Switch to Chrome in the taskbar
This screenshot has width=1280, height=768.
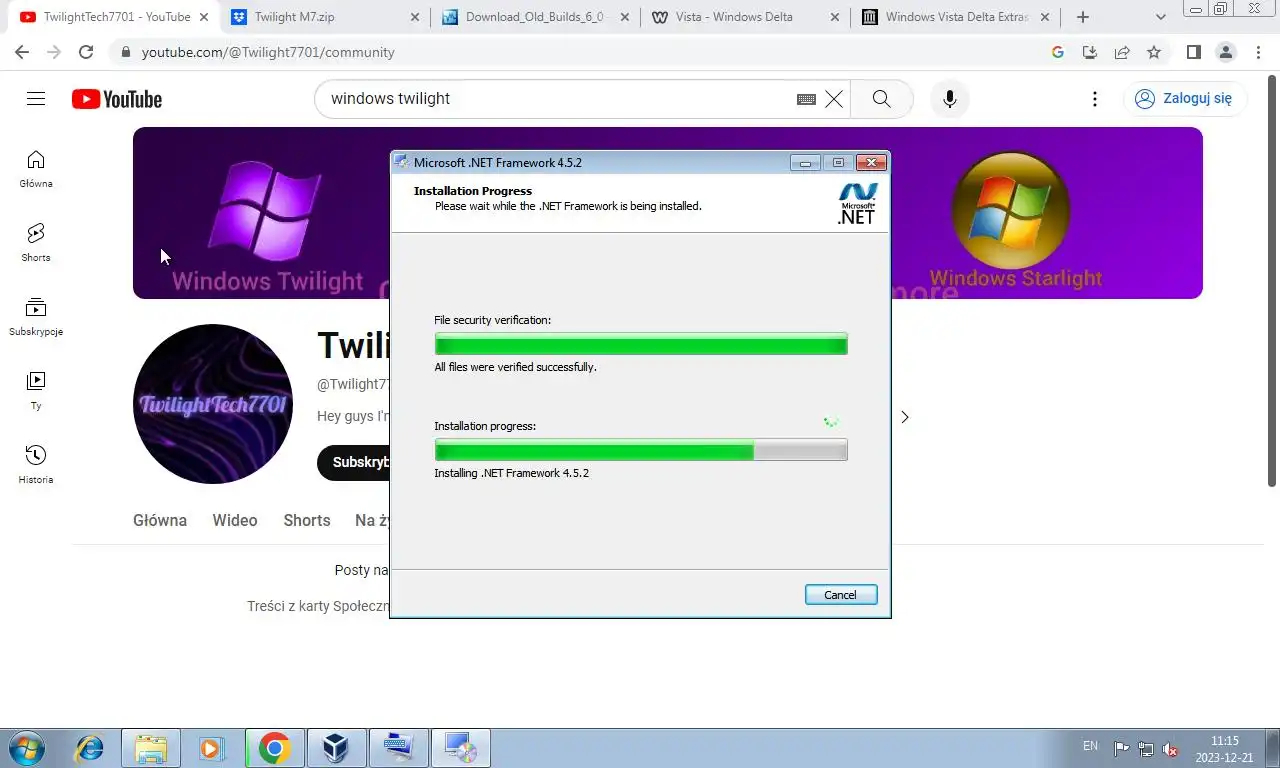(x=274, y=748)
